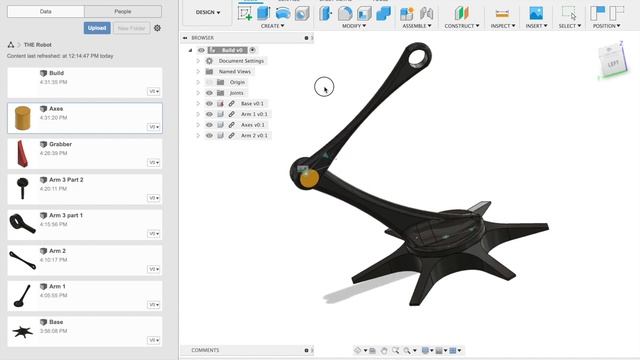Viewport: 640px width, 360px height.
Task: Click the Insert image icon
Action: tap(536, 13)
